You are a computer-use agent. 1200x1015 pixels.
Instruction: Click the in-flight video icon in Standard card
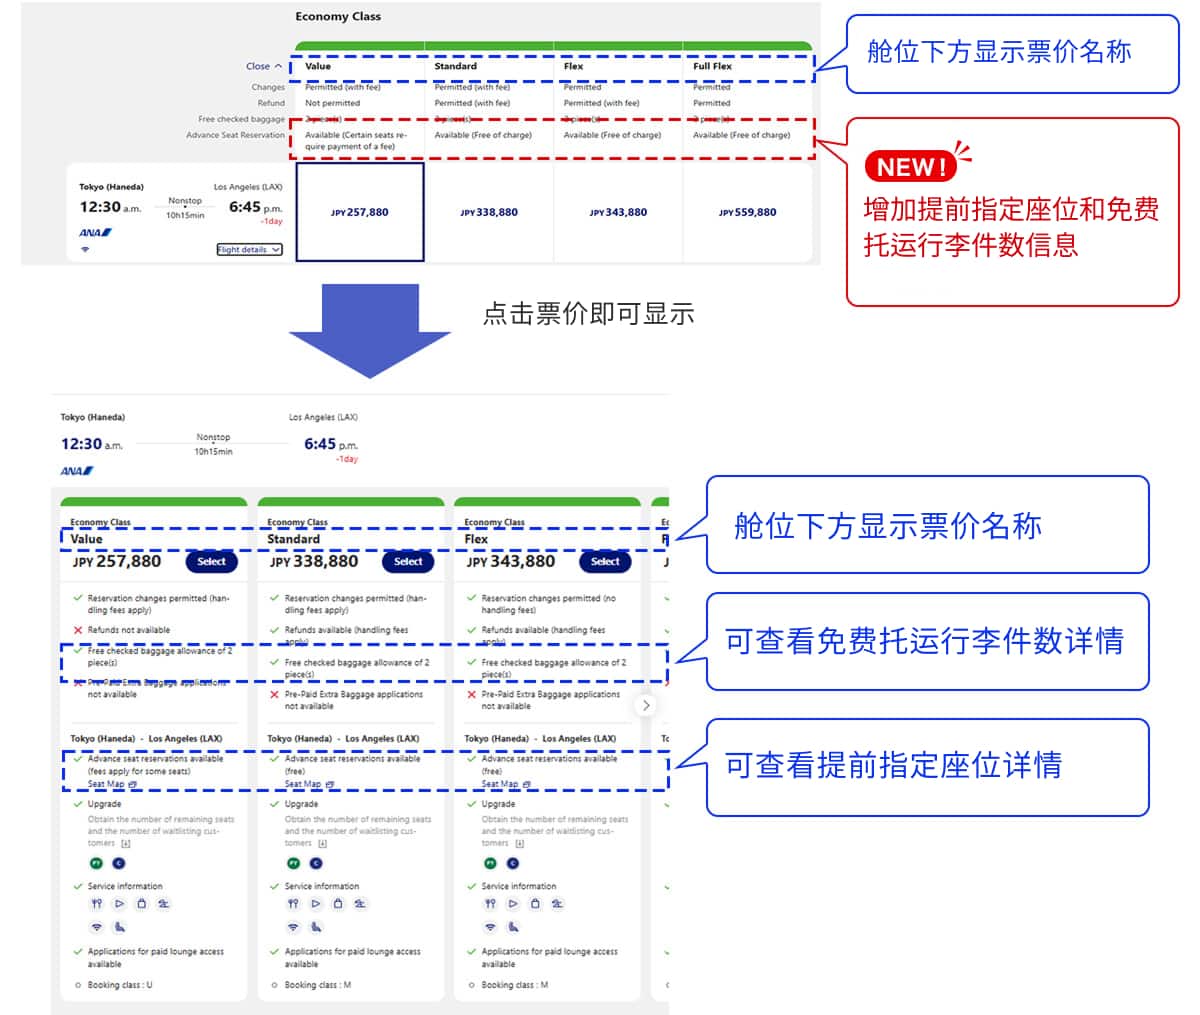pyautogui.click(x=316, y=903)
